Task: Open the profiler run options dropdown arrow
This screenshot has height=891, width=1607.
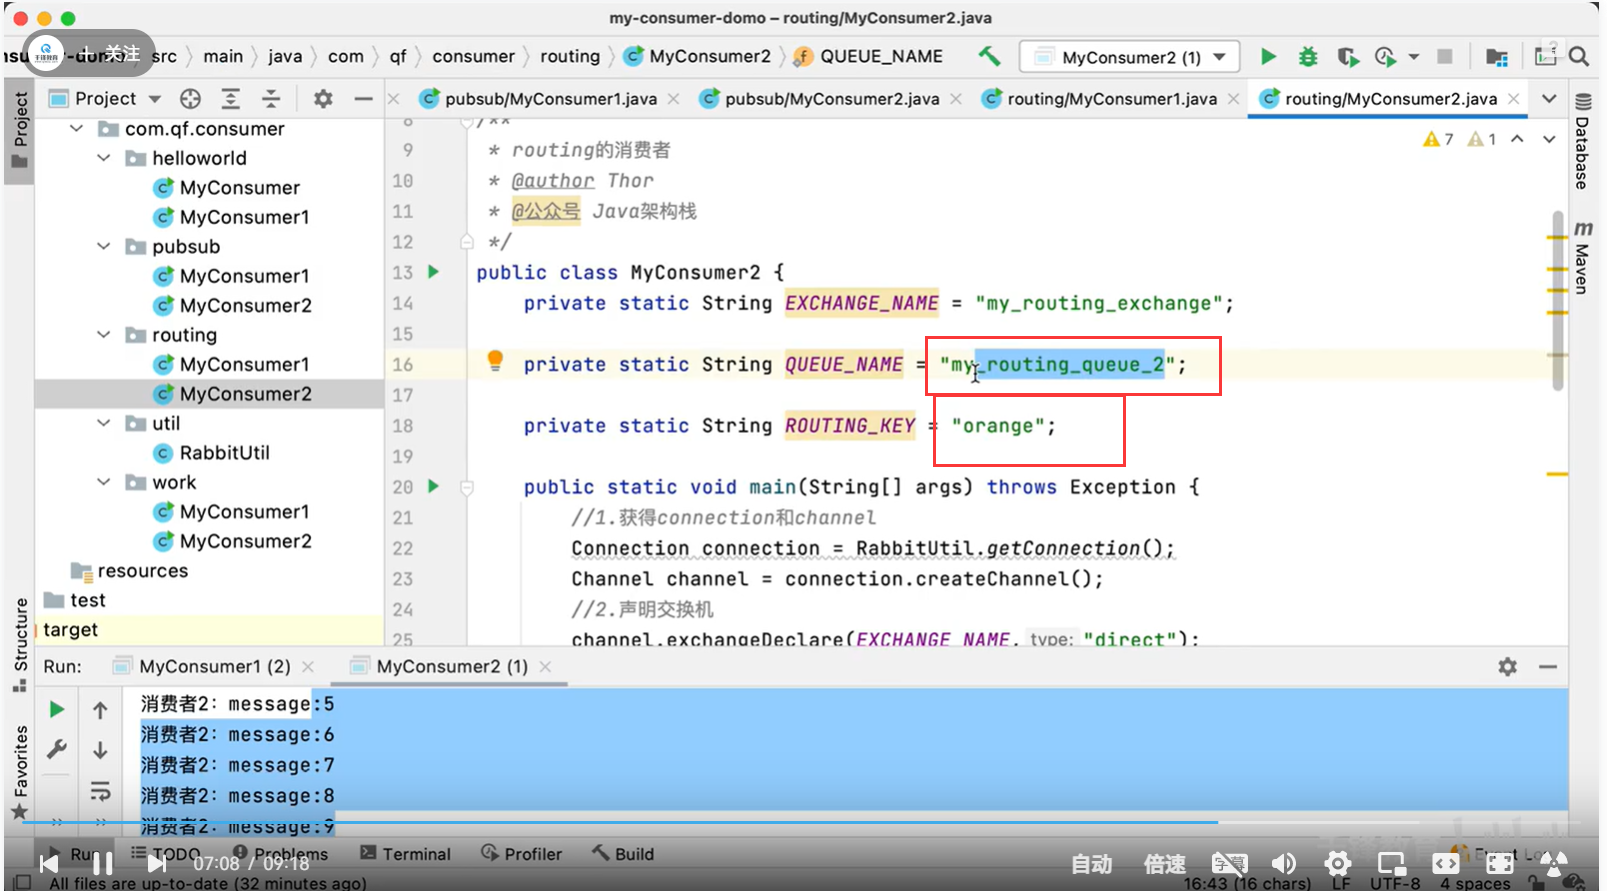Action: click(1413, 57)
